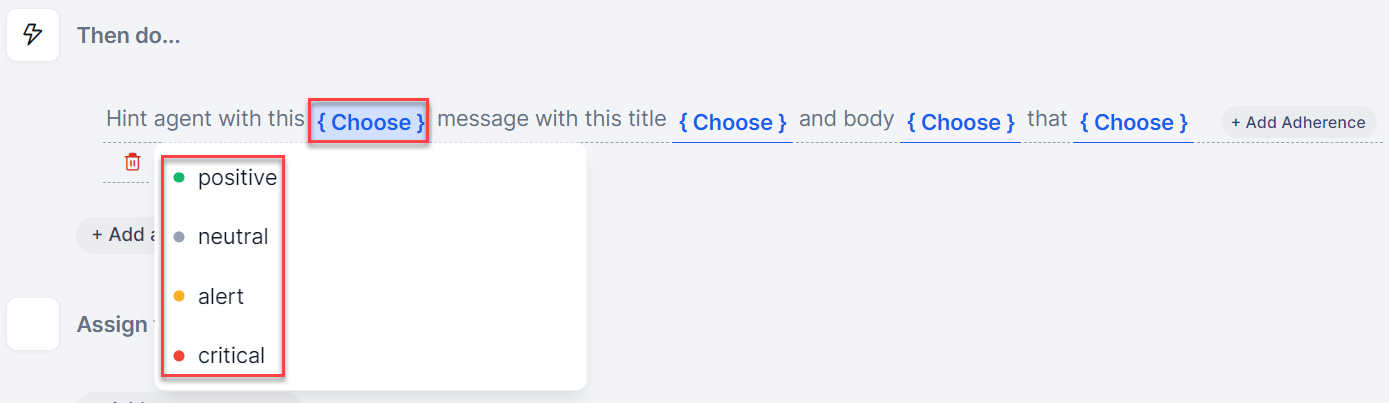Select the positive message type
Viewport: 1389px width, 403px height.
click(x=237, y=178)
